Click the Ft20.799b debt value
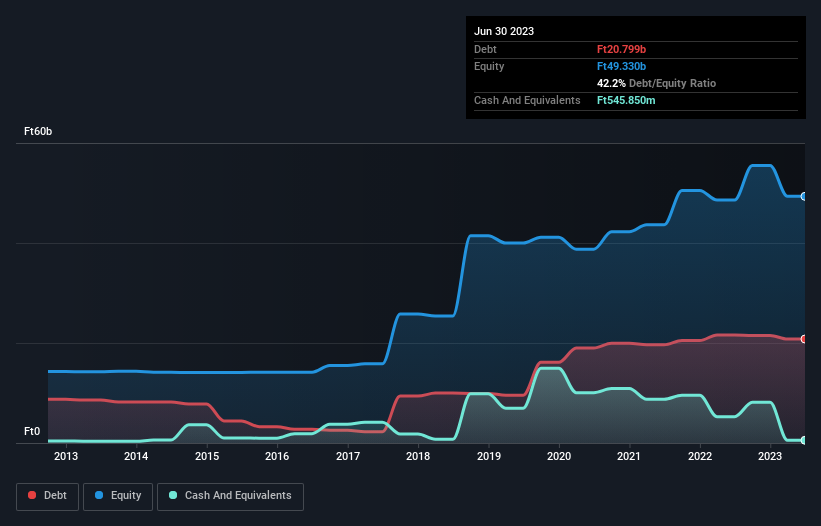The width and height of the screenshot is (821, 526). (622, 49)
